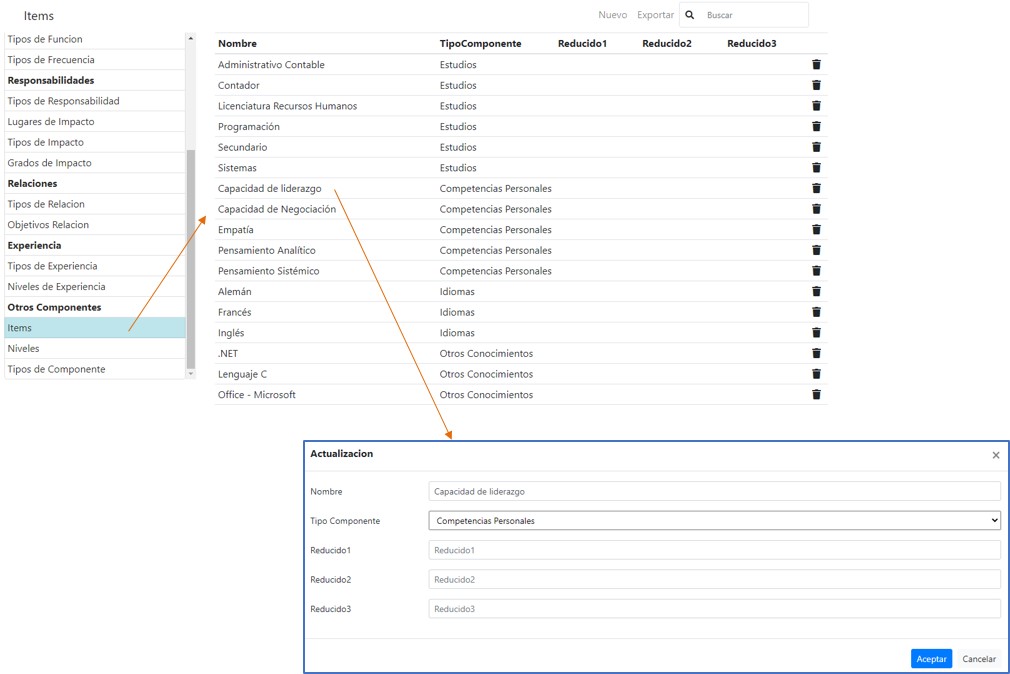Screen dimensions: 1010x674
Task: Open Tipos de Componente in sidebar
Action: (x=56, y=370)
